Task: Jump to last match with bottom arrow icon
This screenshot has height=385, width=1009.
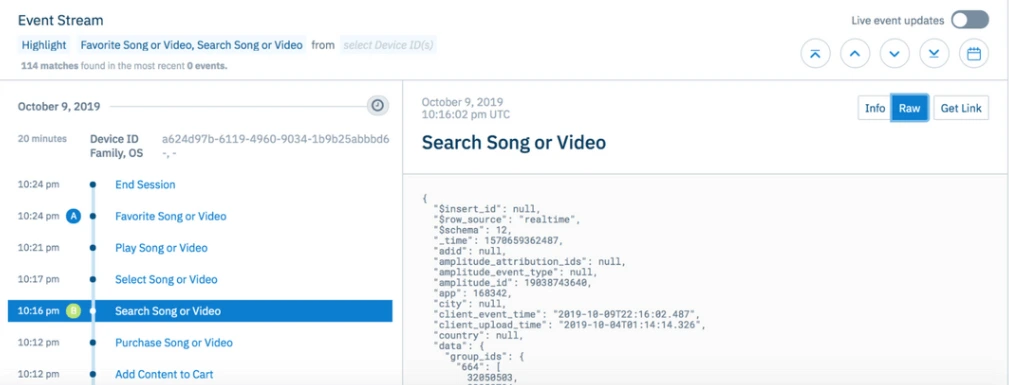Action: click(934, 54)
